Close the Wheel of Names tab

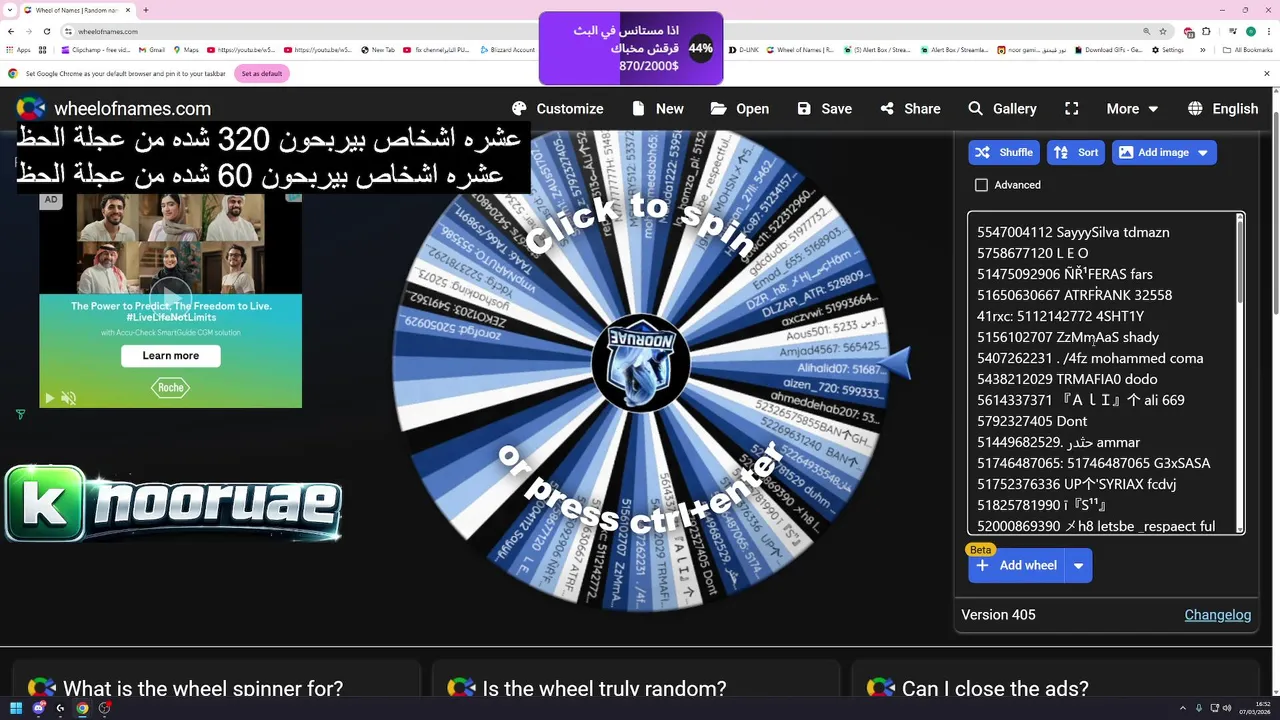point(128,10)
